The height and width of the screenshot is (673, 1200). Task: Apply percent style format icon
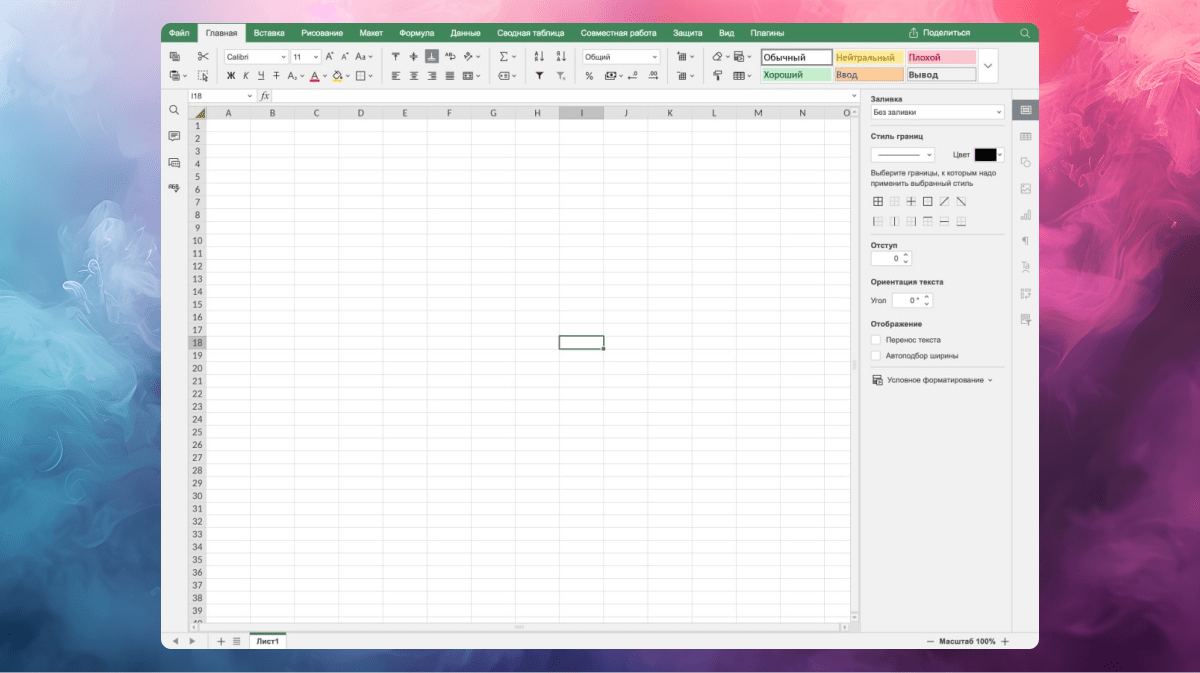pos(589,75)
